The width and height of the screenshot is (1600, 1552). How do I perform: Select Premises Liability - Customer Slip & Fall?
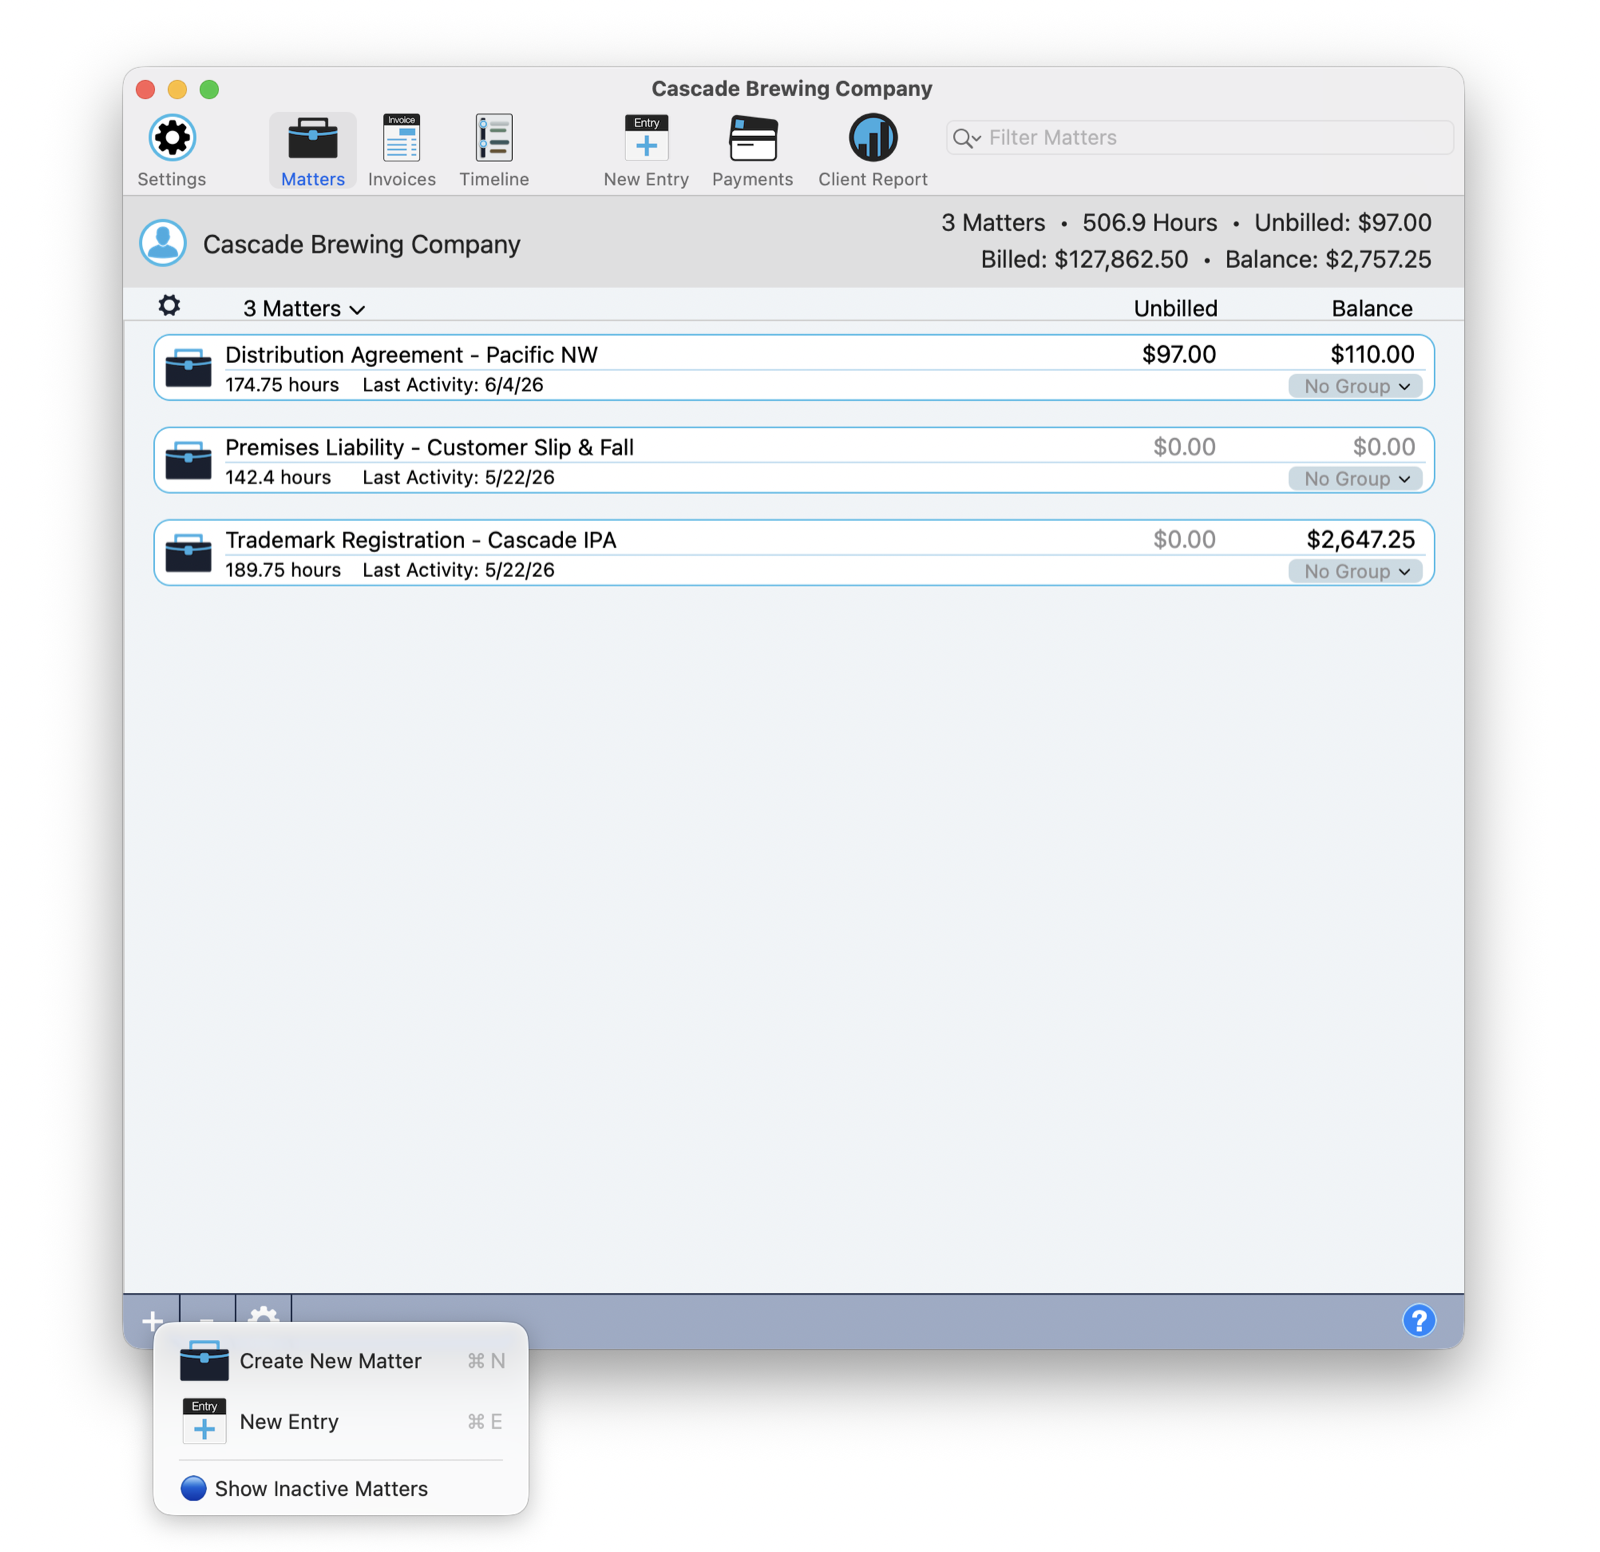[x=794, y=460]
